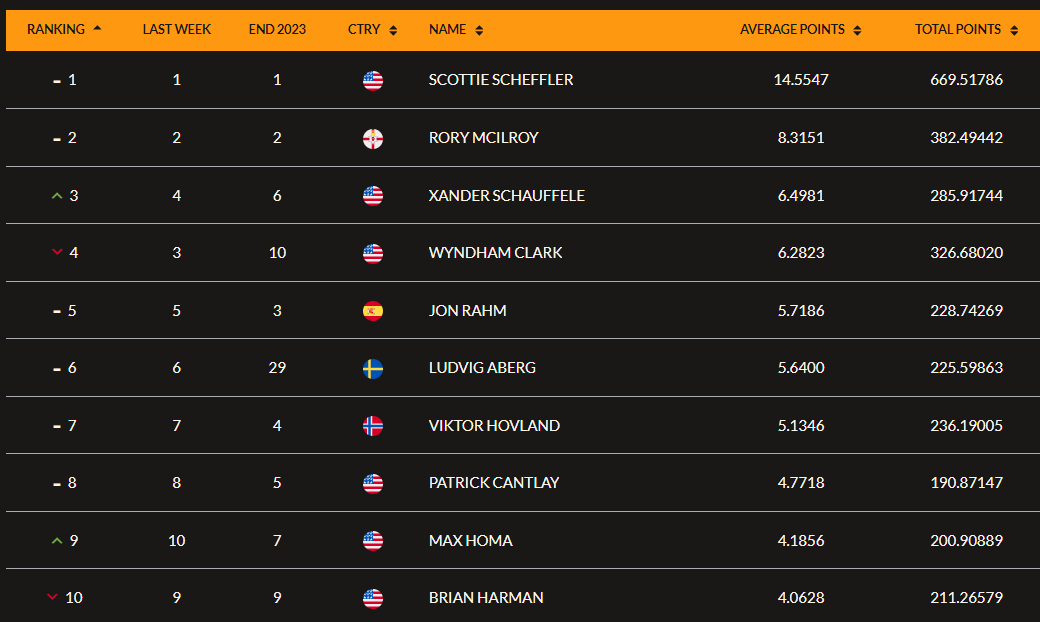The image size is (1040, 622).
Task: Open Xander Schauffele's player page
Action: pyautogui.click(x=506, y=196)
